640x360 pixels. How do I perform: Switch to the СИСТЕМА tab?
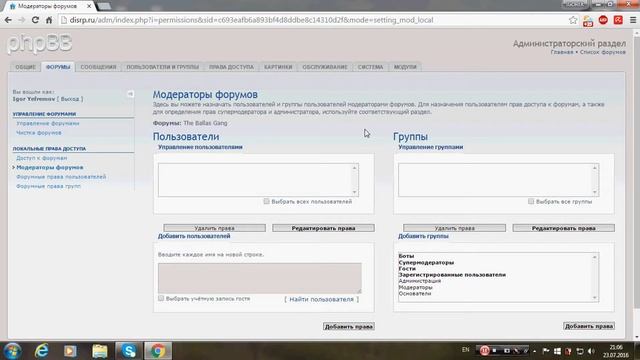click(371, 67)
